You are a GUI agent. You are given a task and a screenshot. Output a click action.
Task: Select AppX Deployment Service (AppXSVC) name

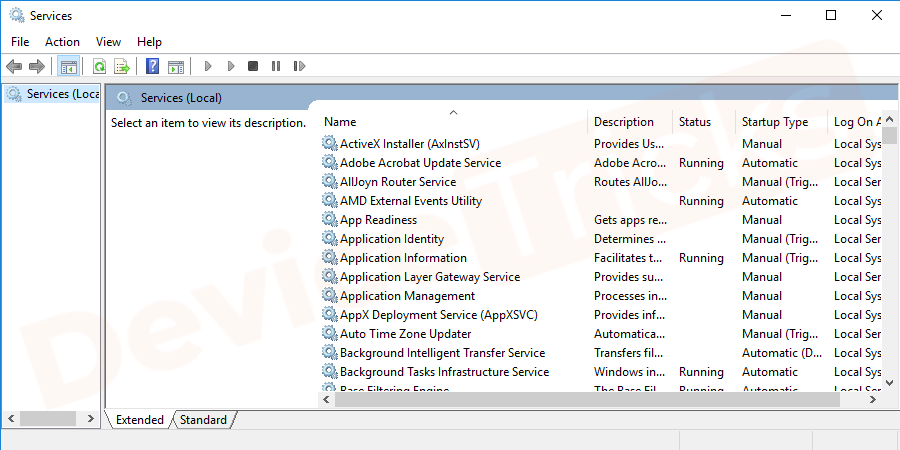click(x=439, y=314)
